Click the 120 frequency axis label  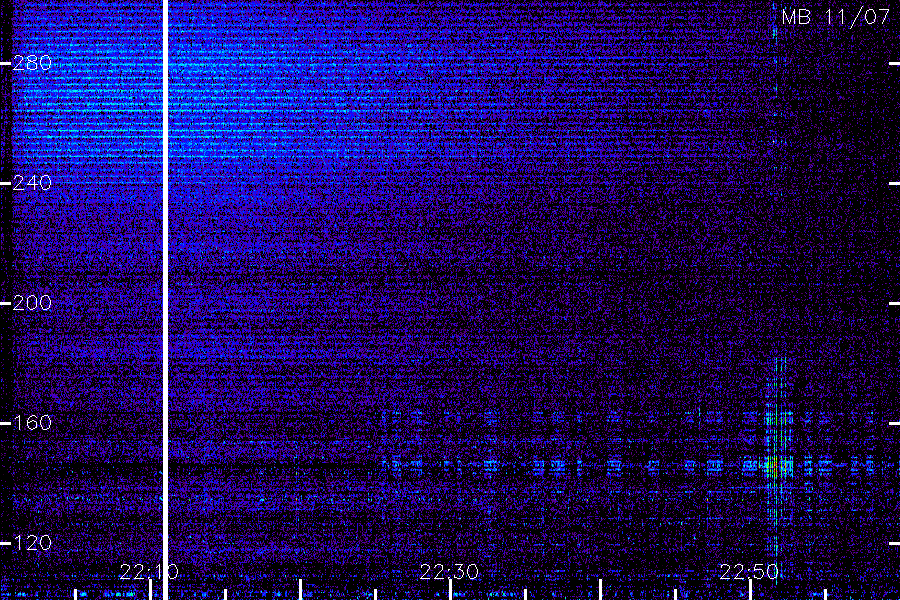[32, 543]
